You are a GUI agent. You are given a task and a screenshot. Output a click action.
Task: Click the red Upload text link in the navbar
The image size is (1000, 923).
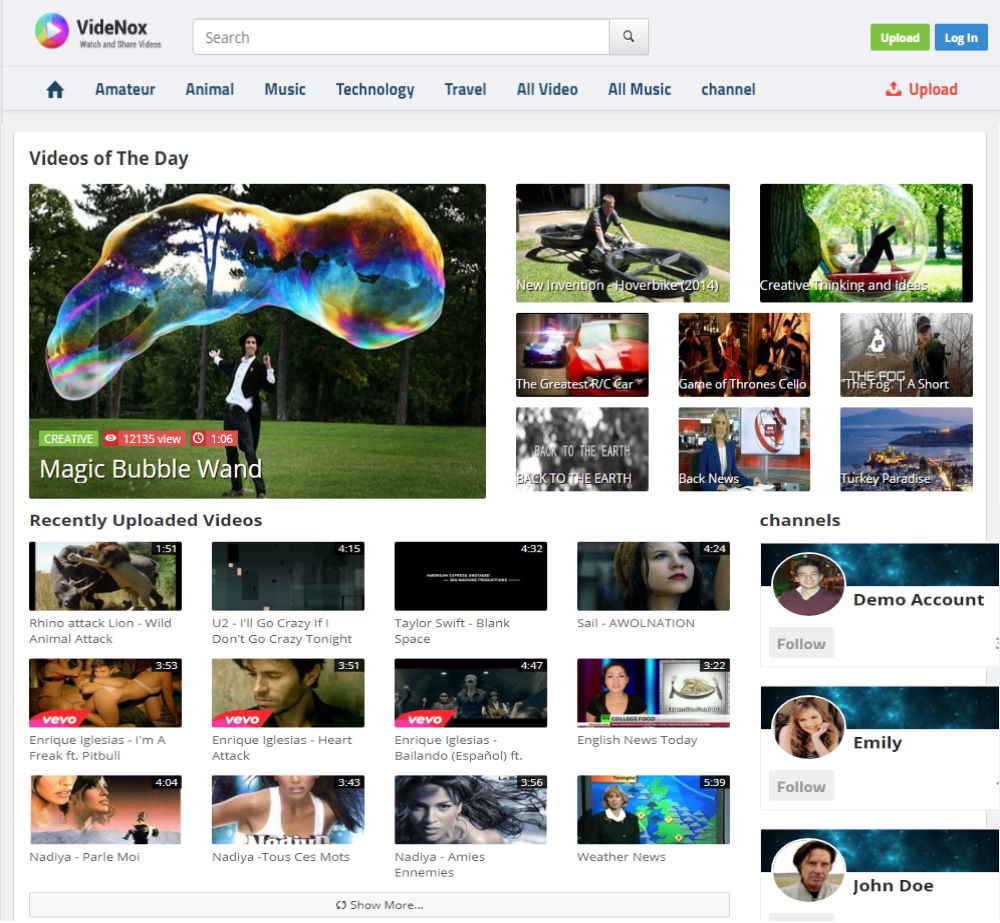[x=933, y=89]
